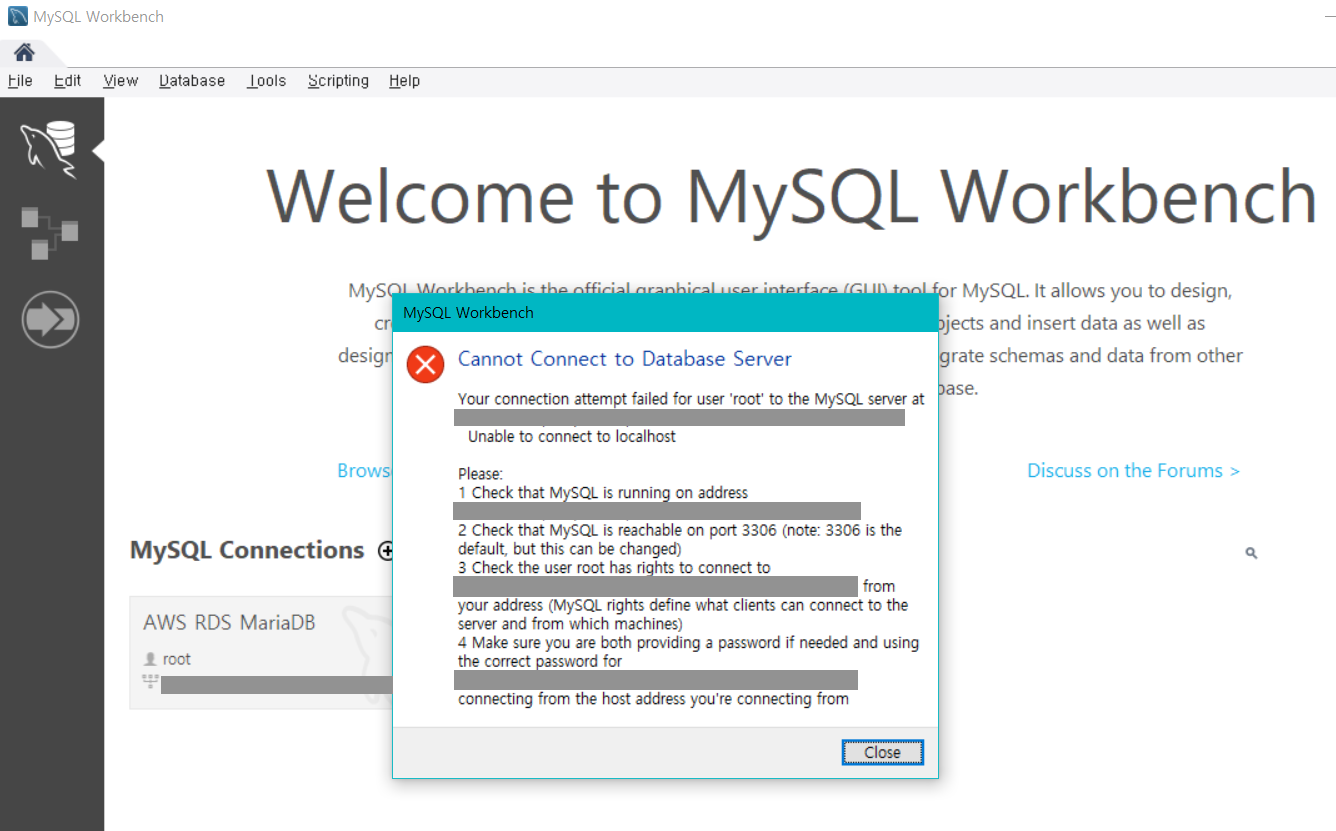Click the host address icon in the connection tile
The image size is (1336, 831).
[150, 681]
